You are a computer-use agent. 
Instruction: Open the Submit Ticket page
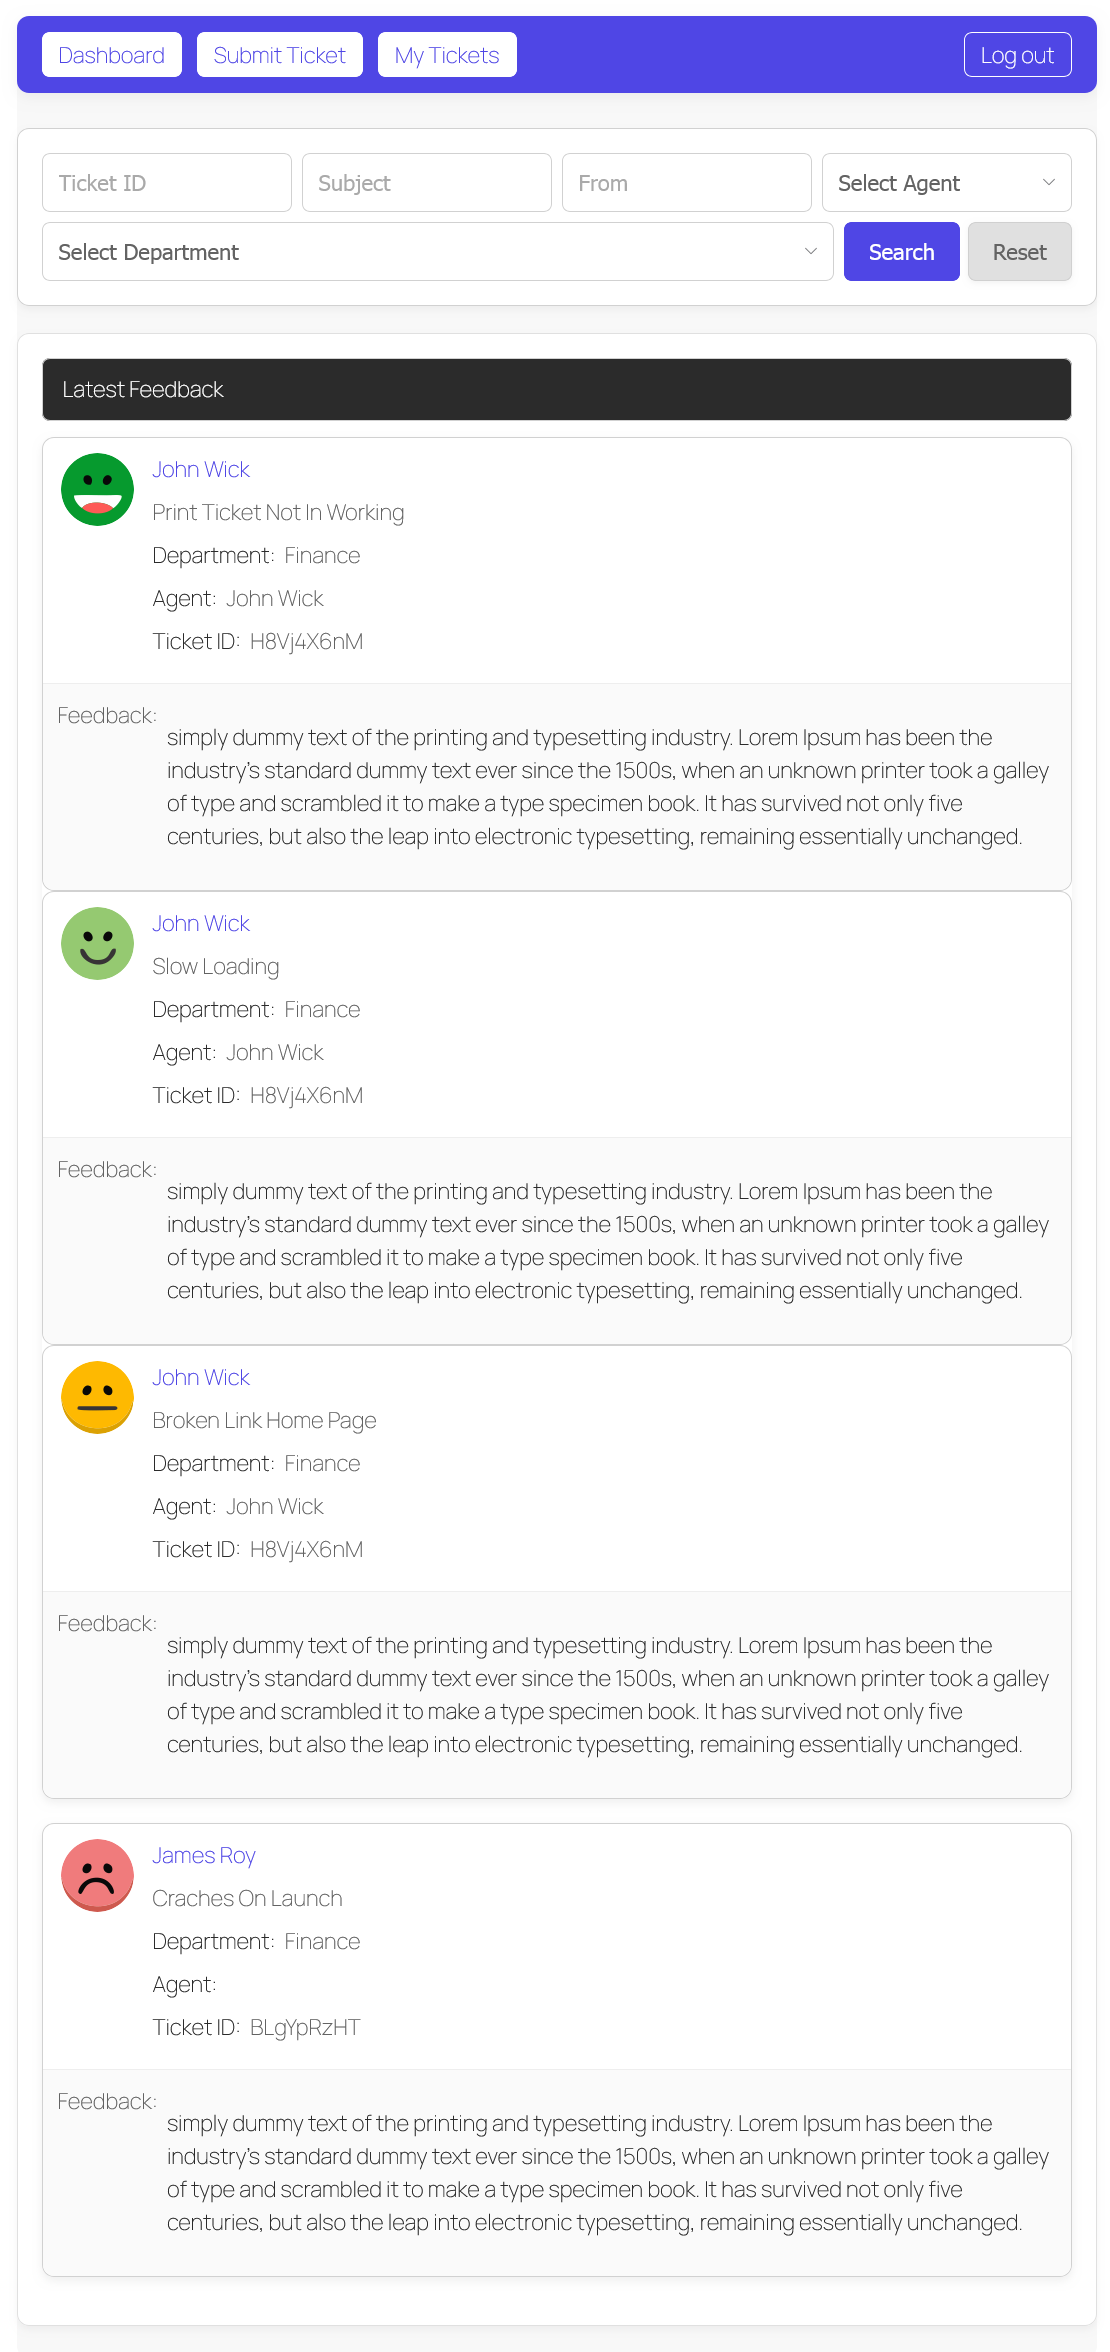tap(279, 55)
